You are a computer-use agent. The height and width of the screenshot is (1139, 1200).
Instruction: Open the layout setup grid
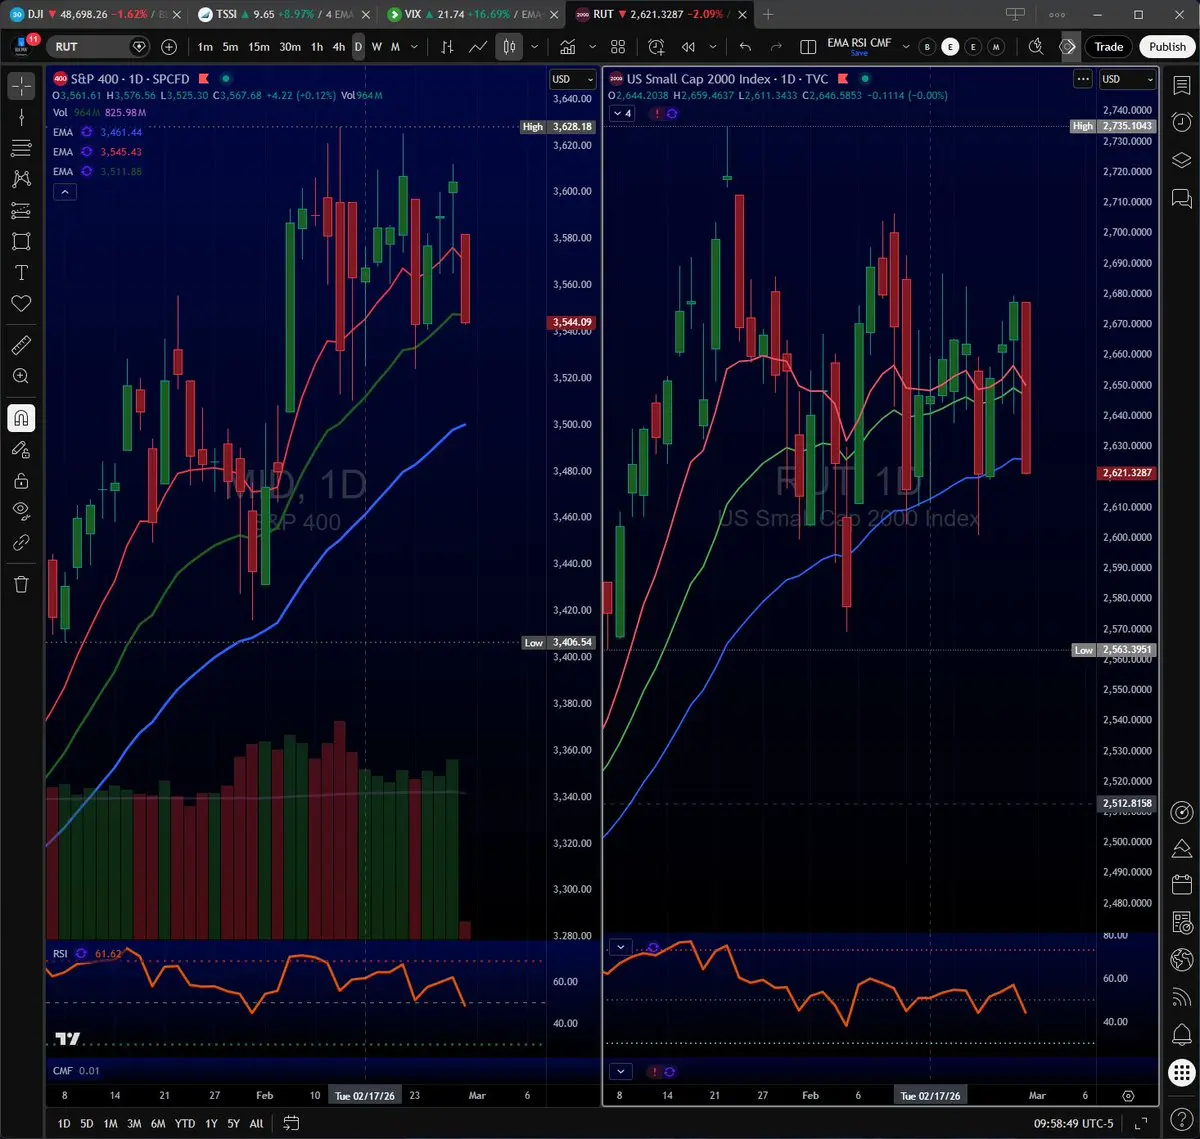point(617,47)
